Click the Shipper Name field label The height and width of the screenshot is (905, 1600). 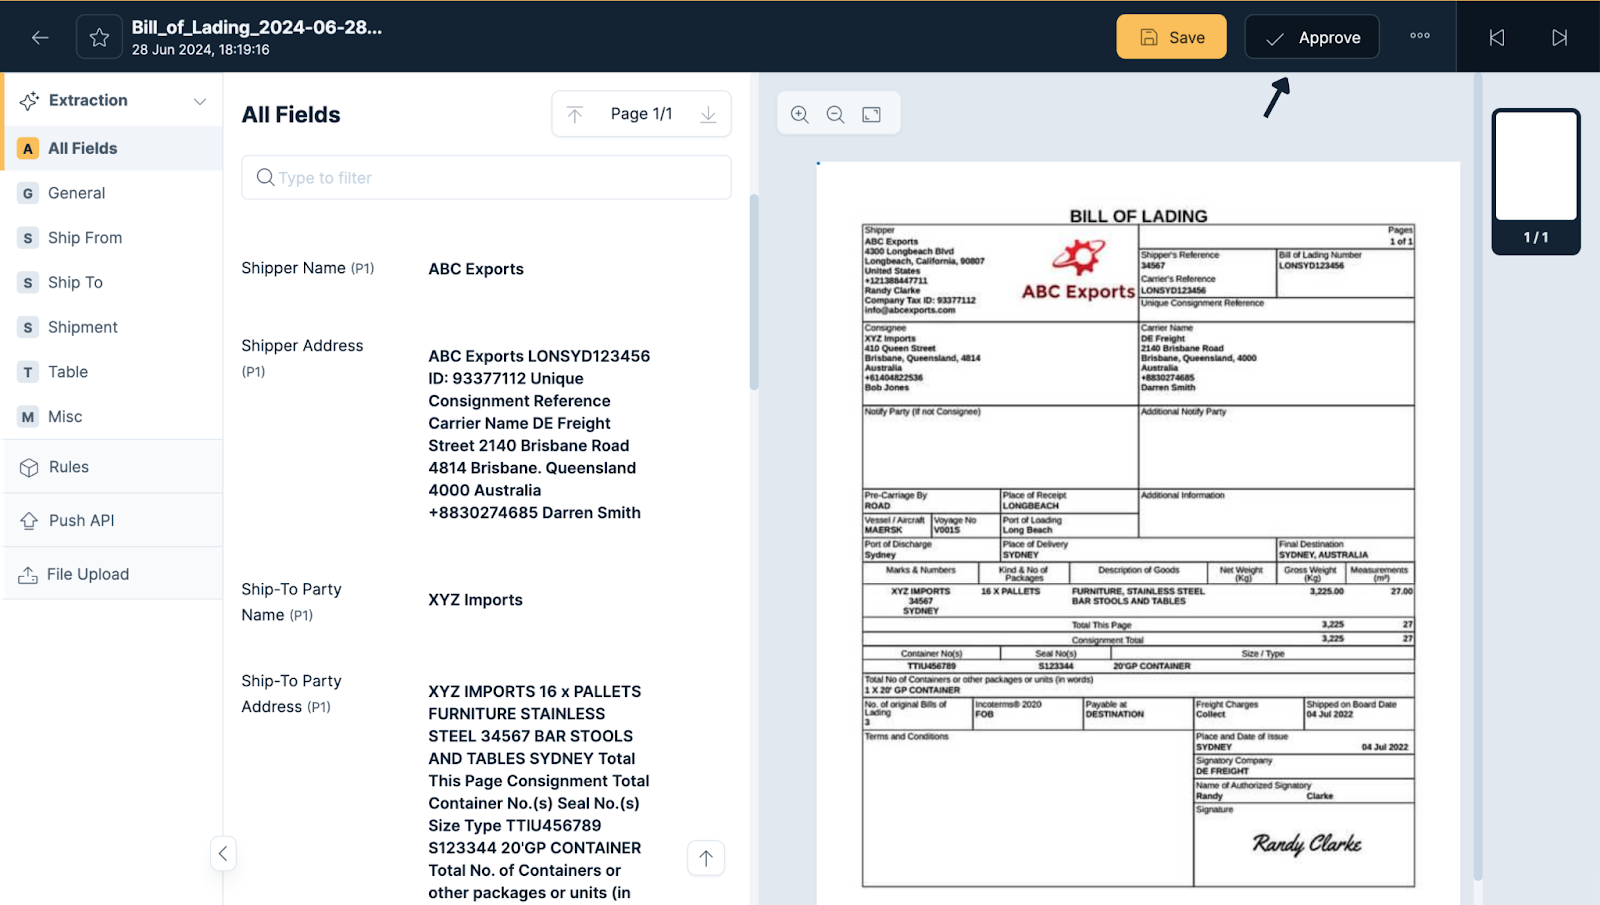308,268
